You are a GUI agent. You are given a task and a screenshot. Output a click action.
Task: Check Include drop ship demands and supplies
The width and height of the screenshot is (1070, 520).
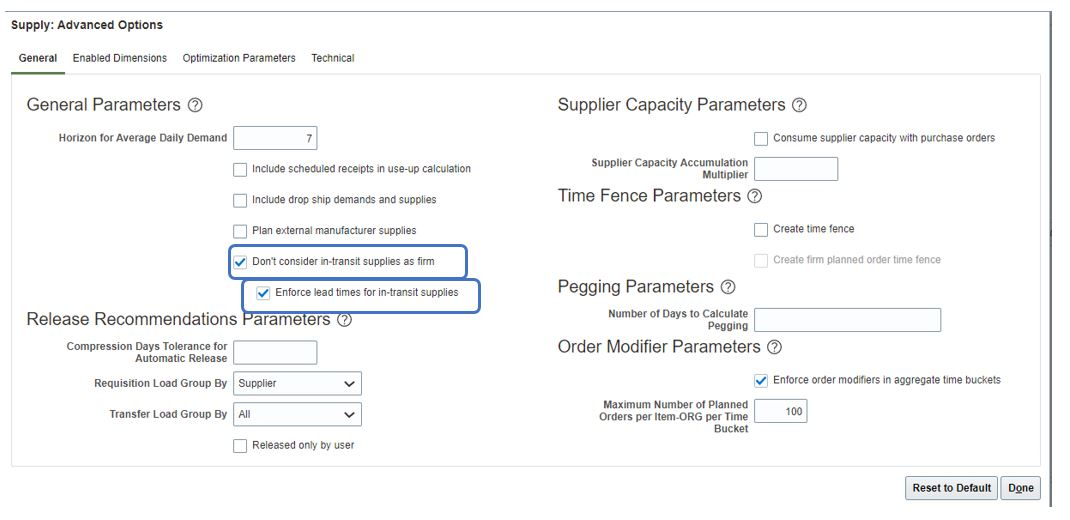coord(240,200)
